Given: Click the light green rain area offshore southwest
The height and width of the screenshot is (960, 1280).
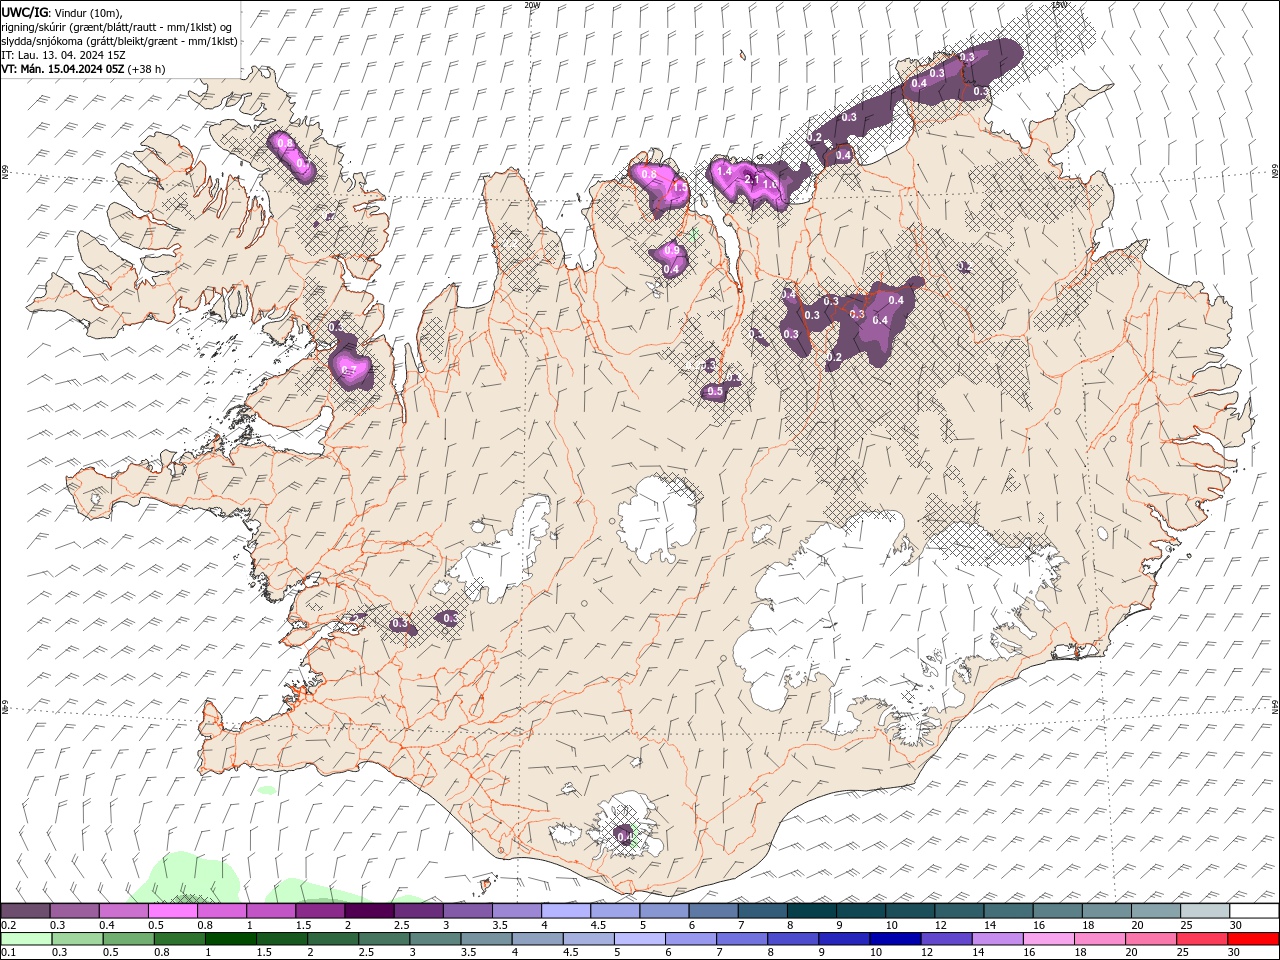Looking at the screenshot, I should point(187,878).
